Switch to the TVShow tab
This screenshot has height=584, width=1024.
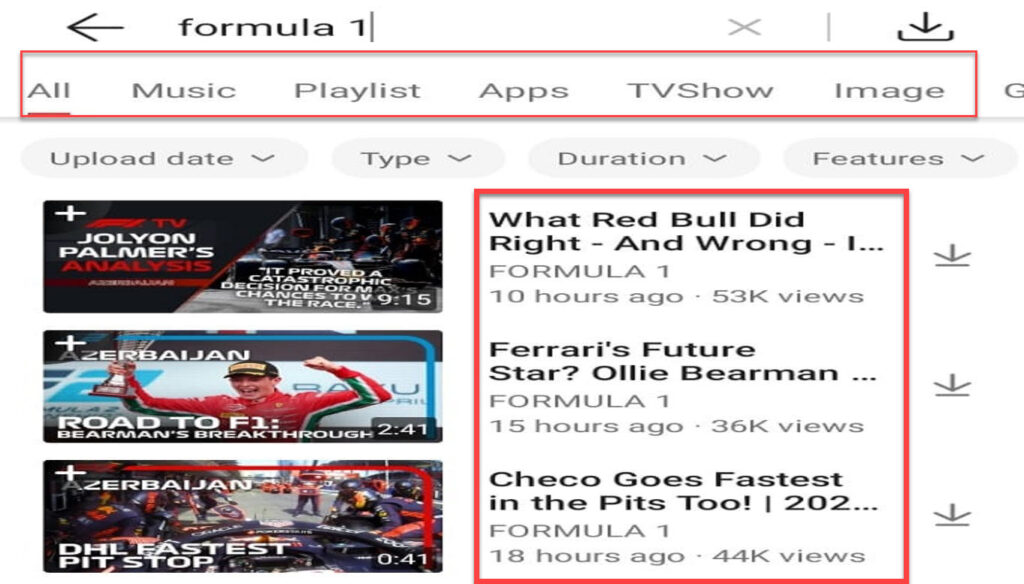coord(700,90)
